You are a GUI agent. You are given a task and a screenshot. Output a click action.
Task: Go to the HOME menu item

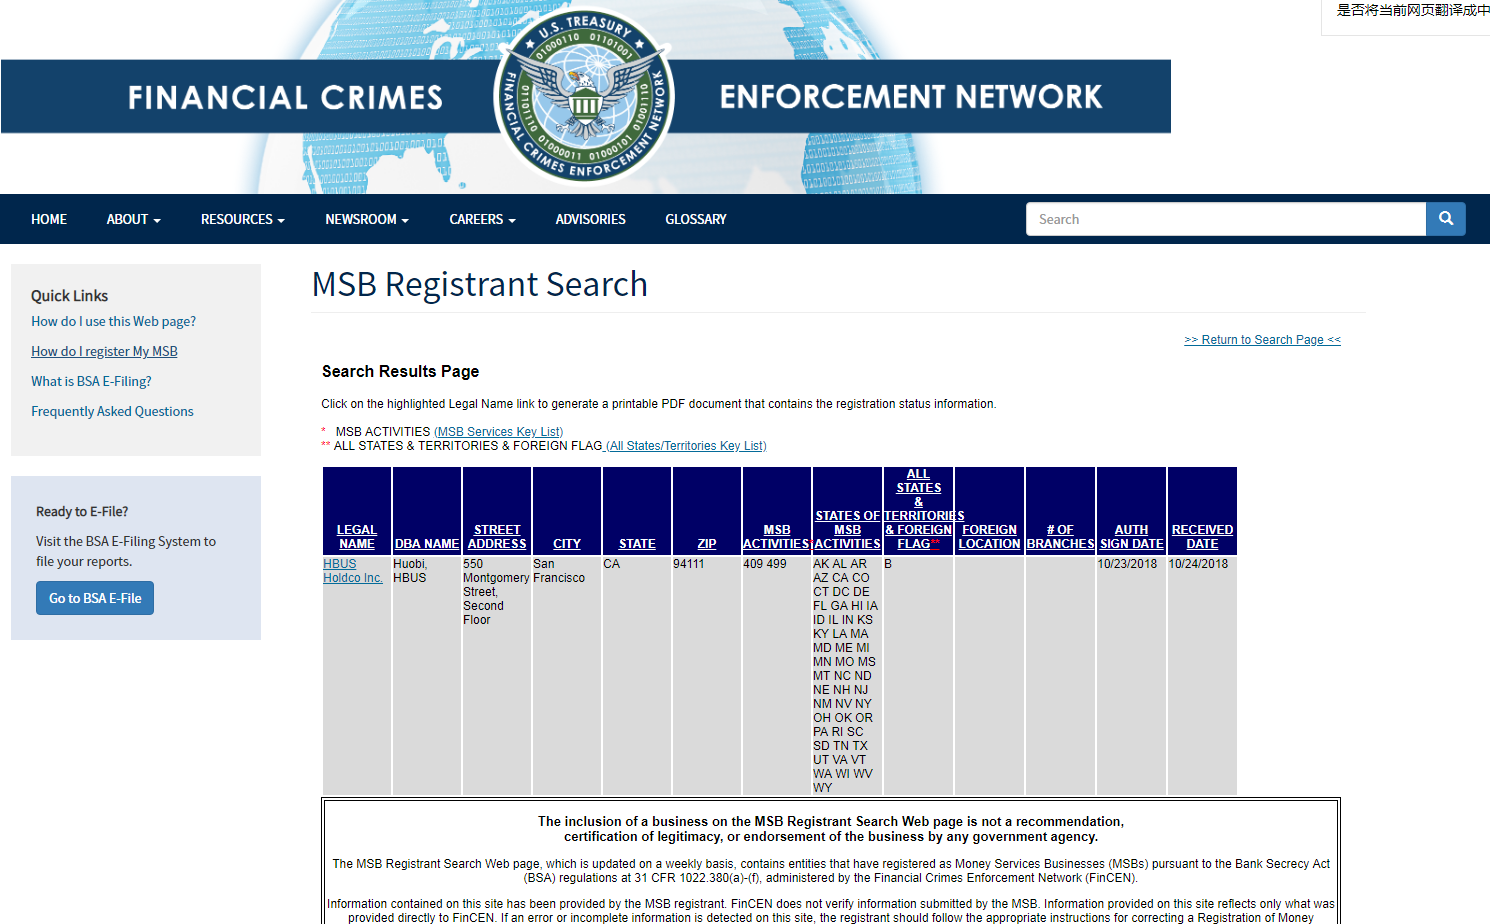tap(49, 219)
